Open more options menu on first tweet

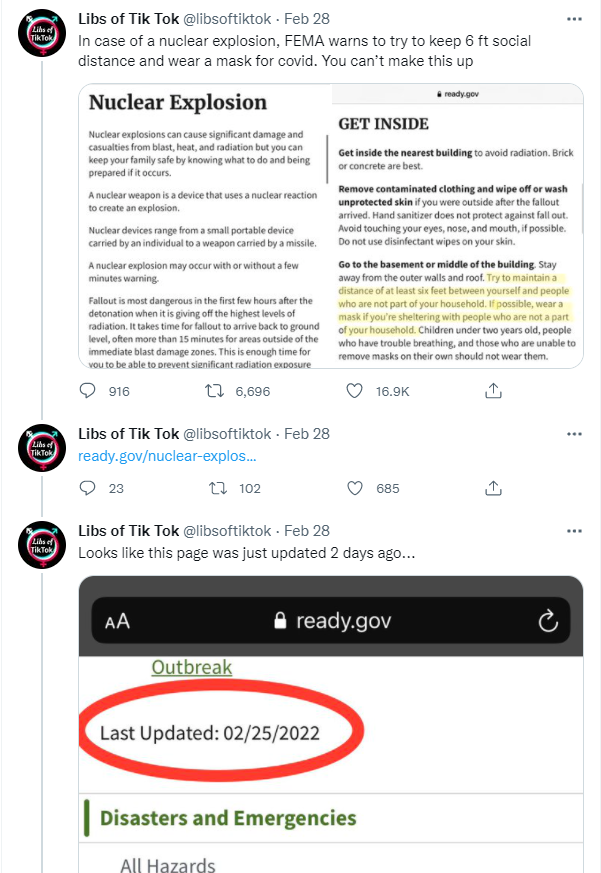[x=574, y=19]
